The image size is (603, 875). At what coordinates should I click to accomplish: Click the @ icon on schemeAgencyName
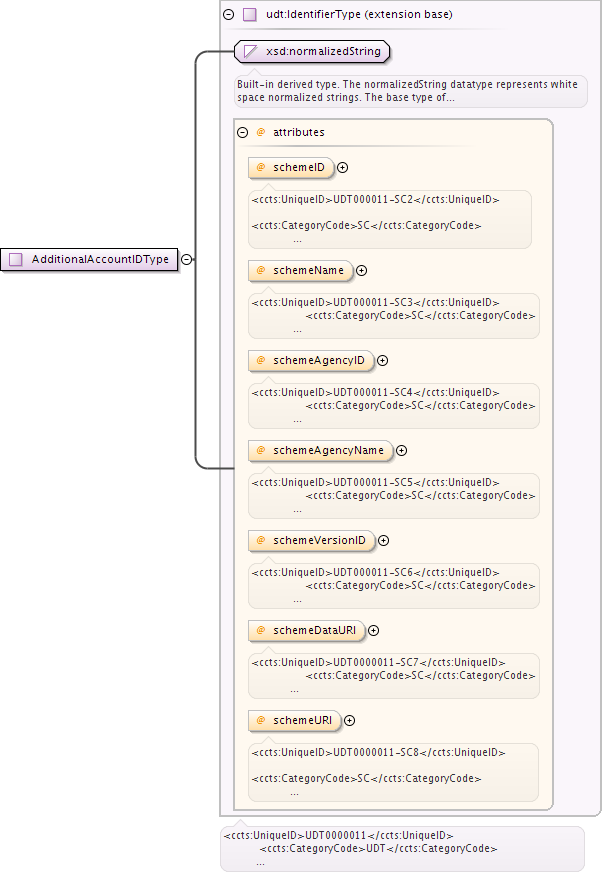[261, 450]
